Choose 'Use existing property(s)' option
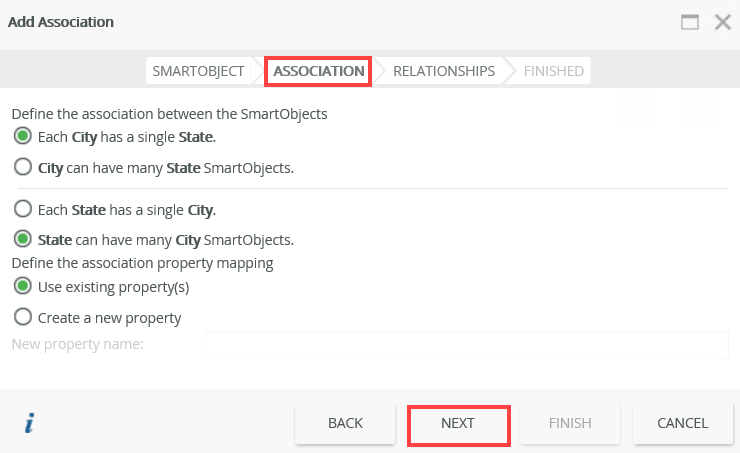 pyautogui.click(x=22, y=287)
